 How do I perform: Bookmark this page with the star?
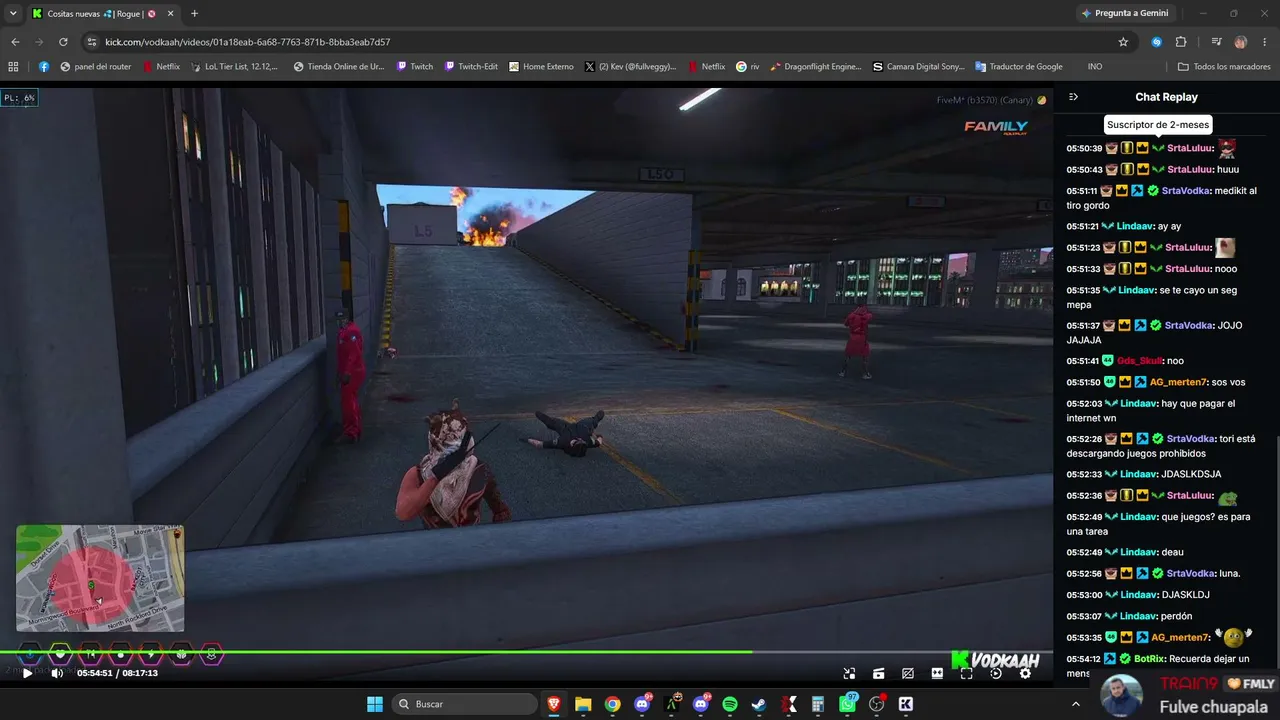click(x=1123, y=42)
